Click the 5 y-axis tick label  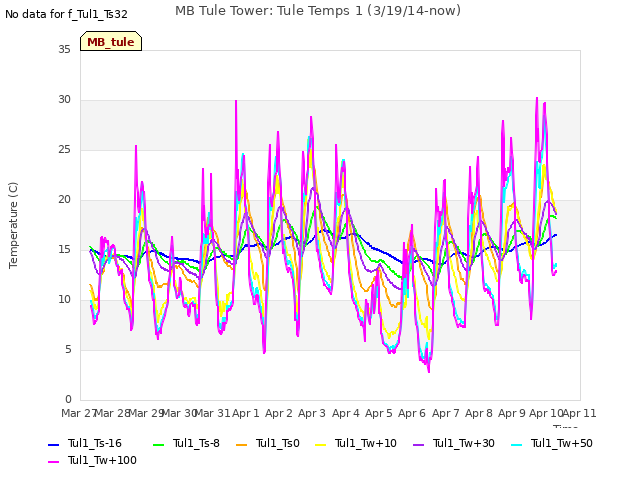[68, 349]
